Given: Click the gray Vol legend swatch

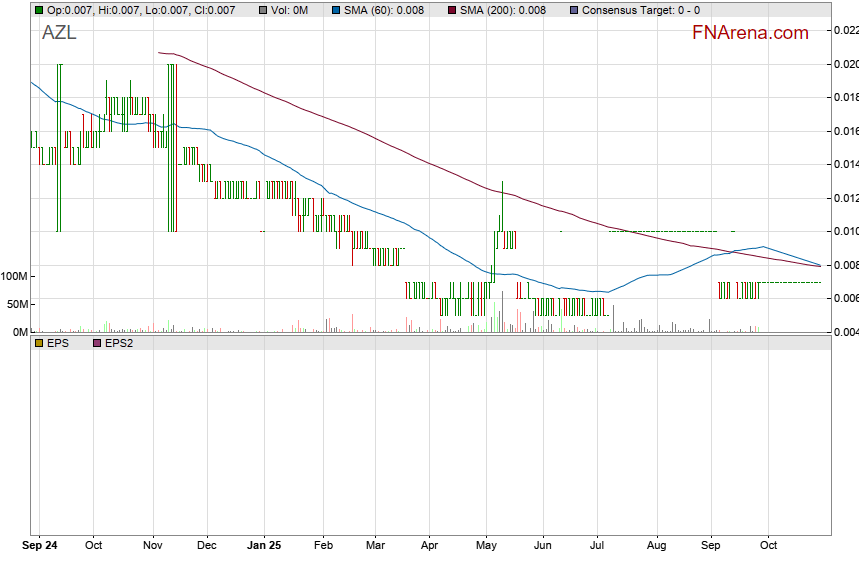Looking at the screenshot, I should click(262, 10).
